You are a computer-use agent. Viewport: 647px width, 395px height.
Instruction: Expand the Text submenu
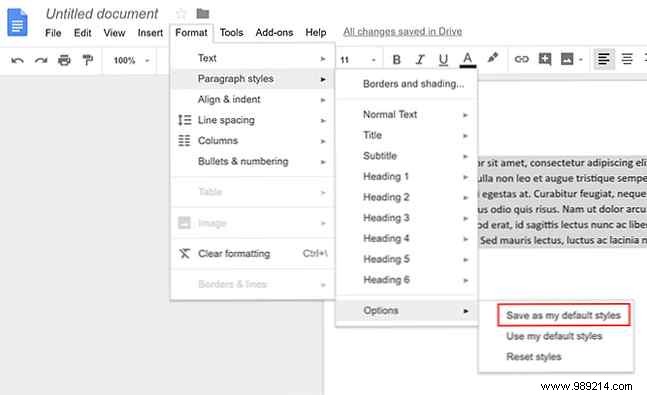[x=253, y=58]
